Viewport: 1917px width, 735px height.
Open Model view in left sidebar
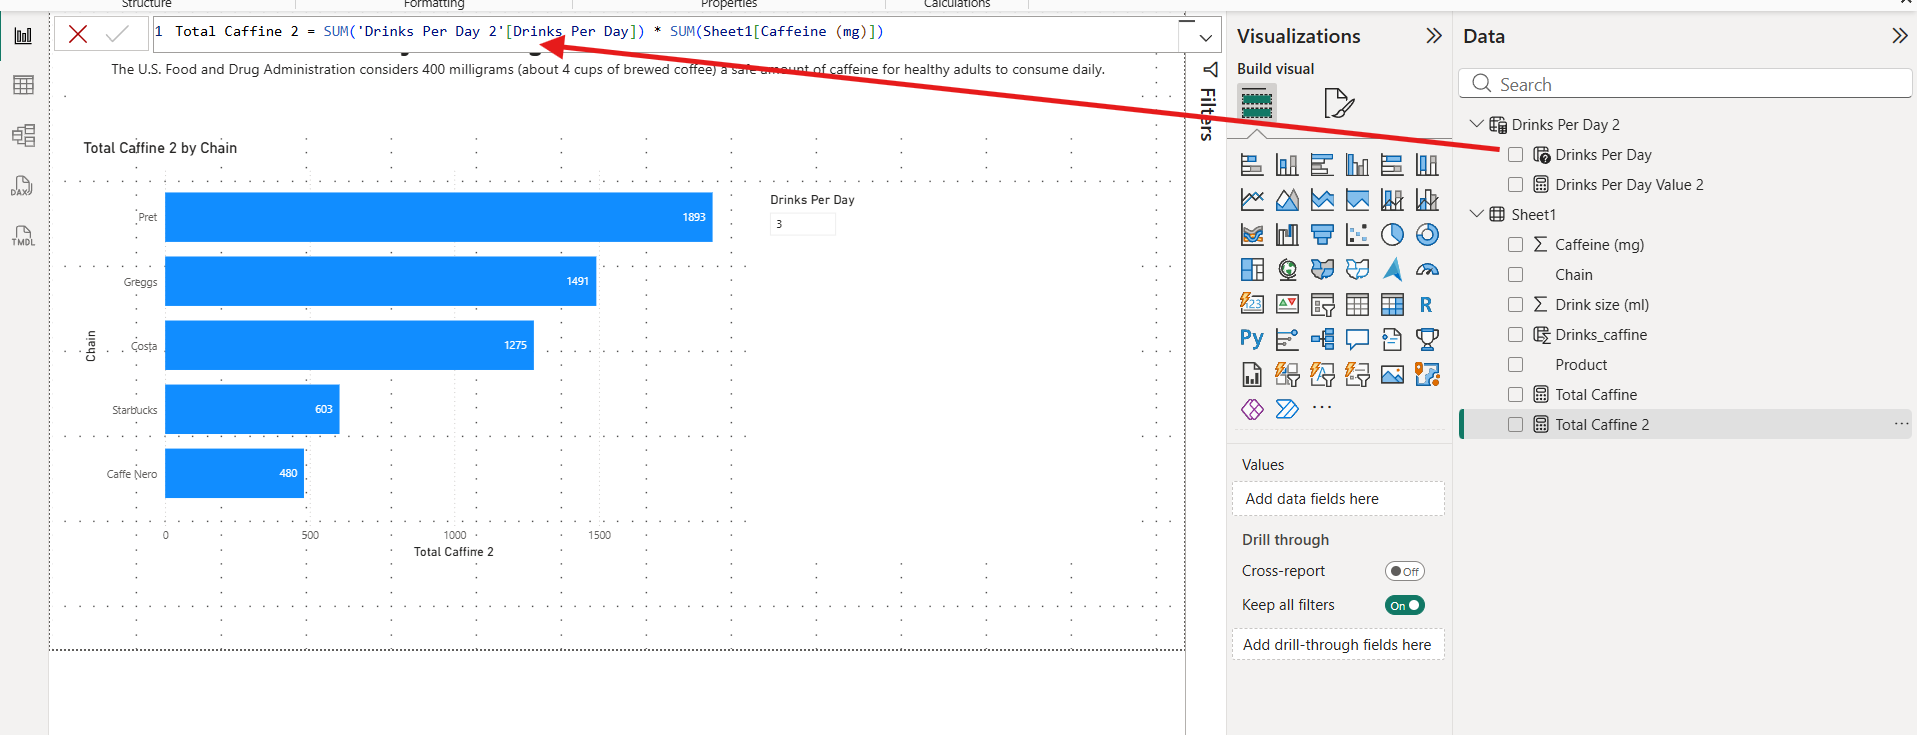click(23, 135)
